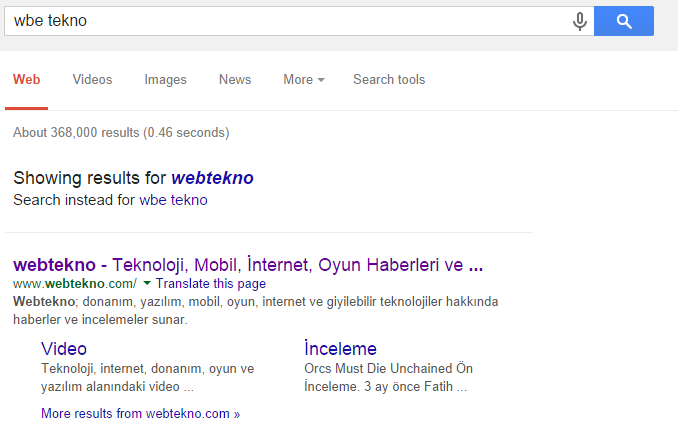The height and width of the screenshot is (444, 687).
Task: Open the More dropdown menu
Action: point(304,79)
